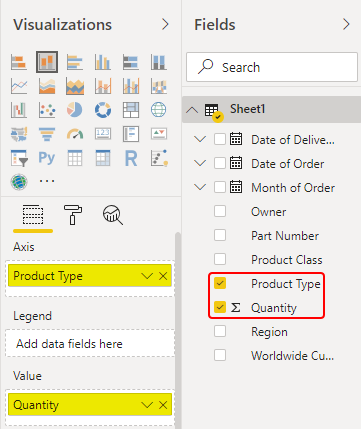
Task: Insert a Table visual
Action: (75, 158)
